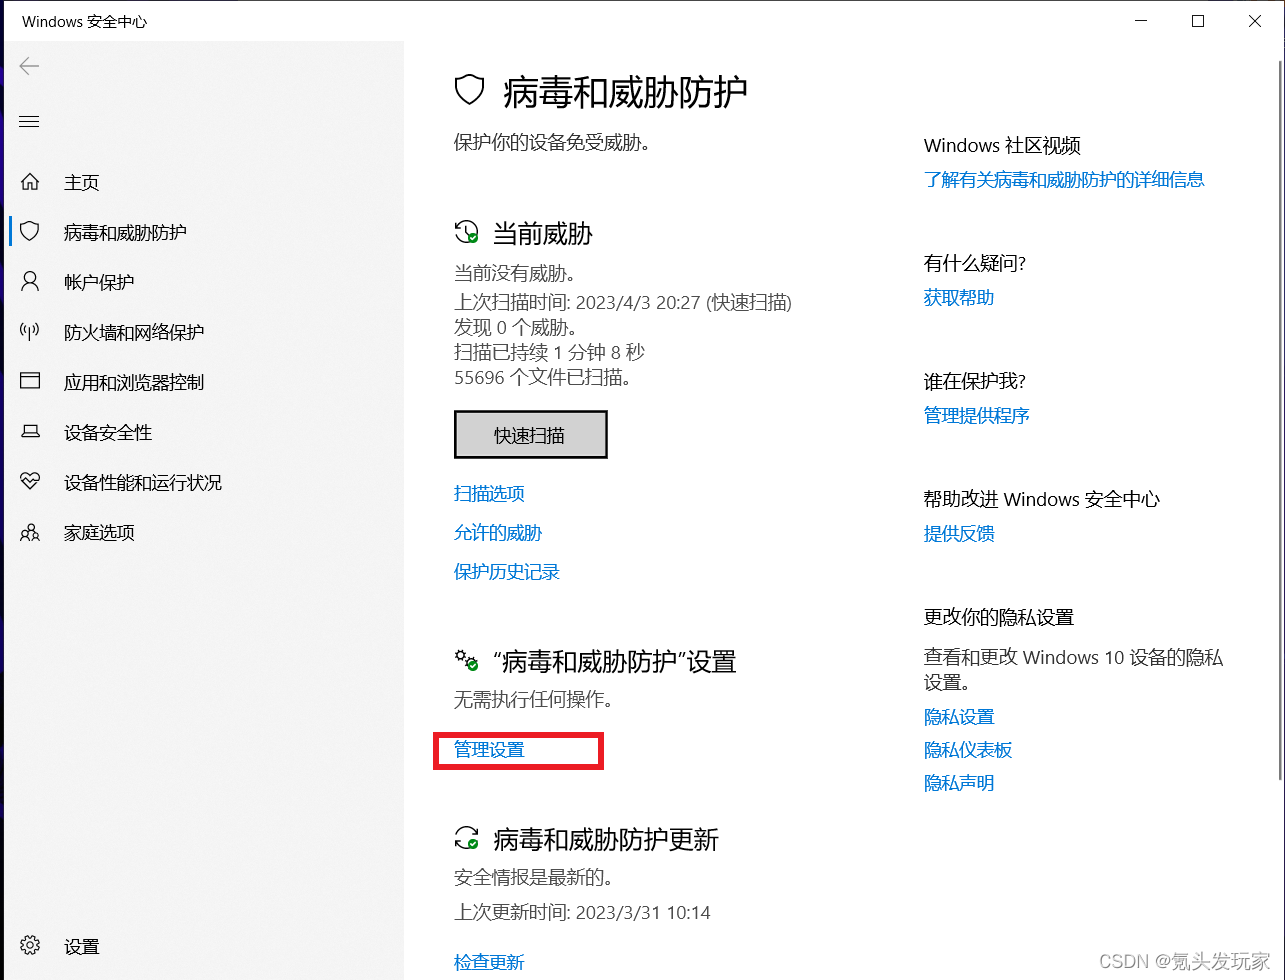Go back with the back arrow

[29, 66]
